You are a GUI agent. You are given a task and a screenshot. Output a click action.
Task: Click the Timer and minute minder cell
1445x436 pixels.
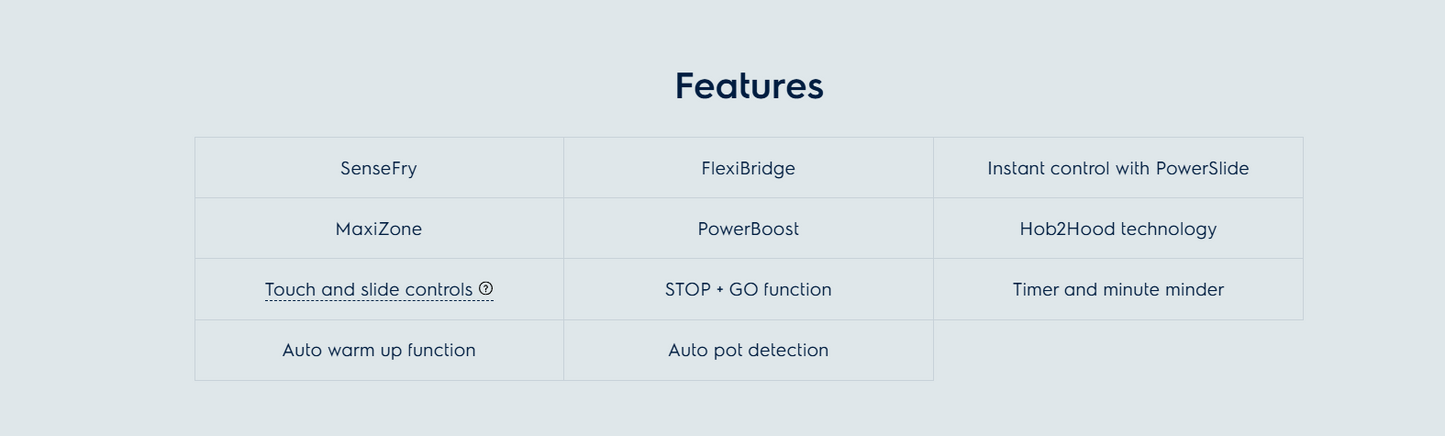1118,290
